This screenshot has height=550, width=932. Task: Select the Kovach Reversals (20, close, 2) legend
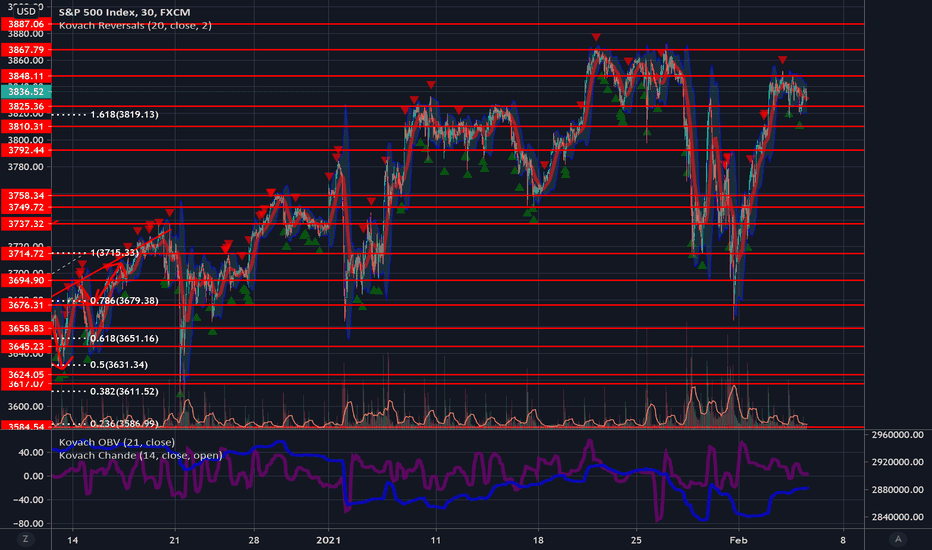click(135, 26)
